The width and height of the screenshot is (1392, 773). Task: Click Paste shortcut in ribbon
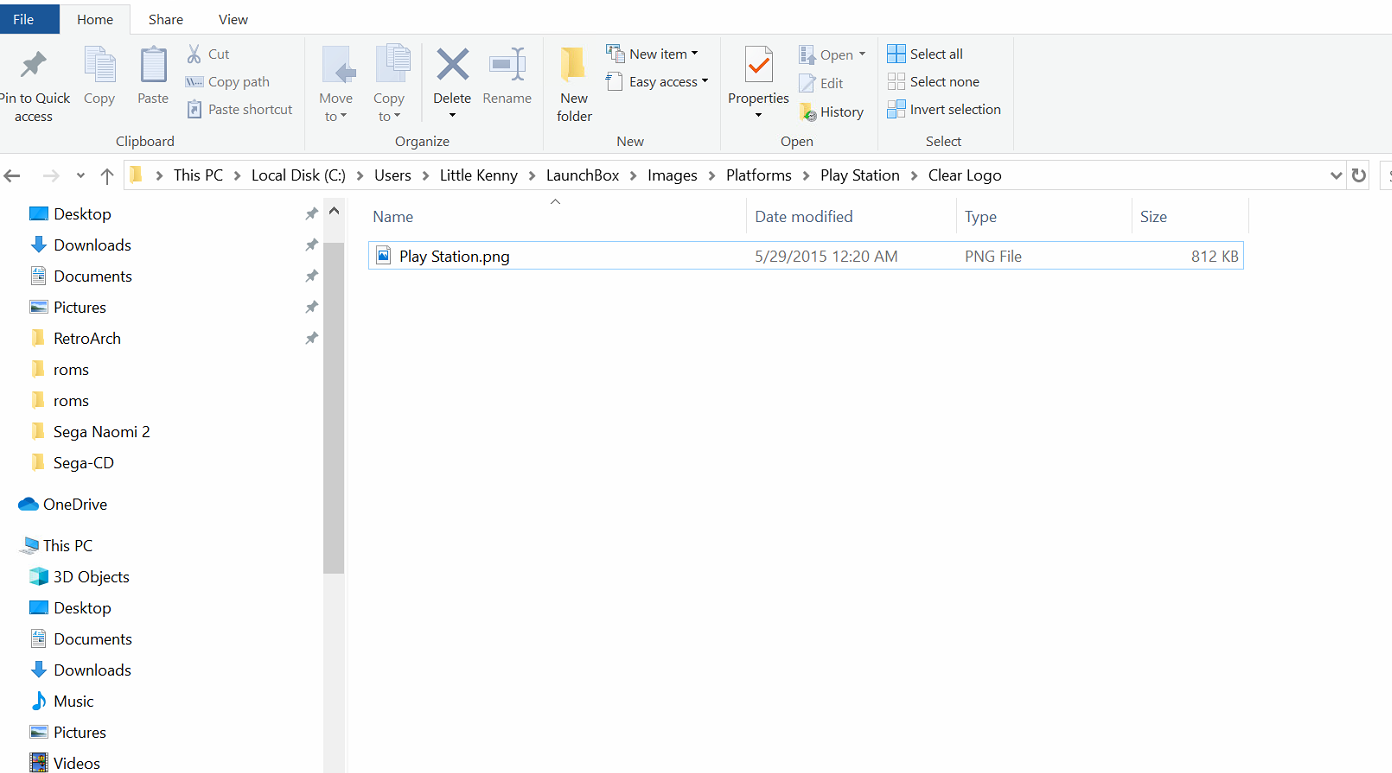click(x=240, y=110)
